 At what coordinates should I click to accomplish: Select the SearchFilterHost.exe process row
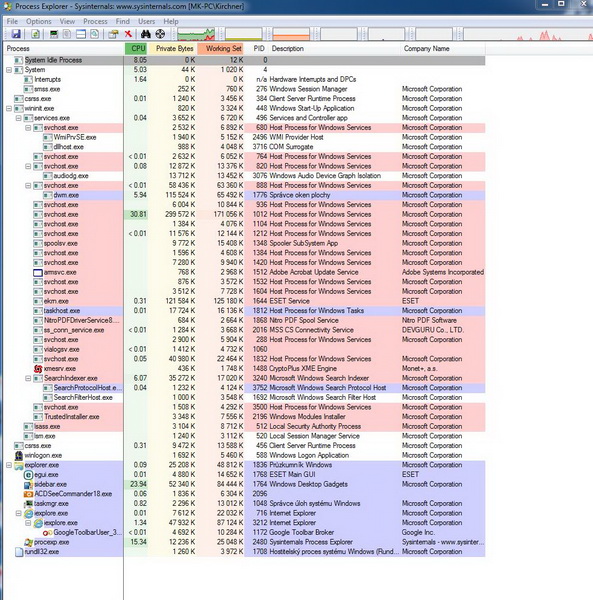tap(244, 398)
